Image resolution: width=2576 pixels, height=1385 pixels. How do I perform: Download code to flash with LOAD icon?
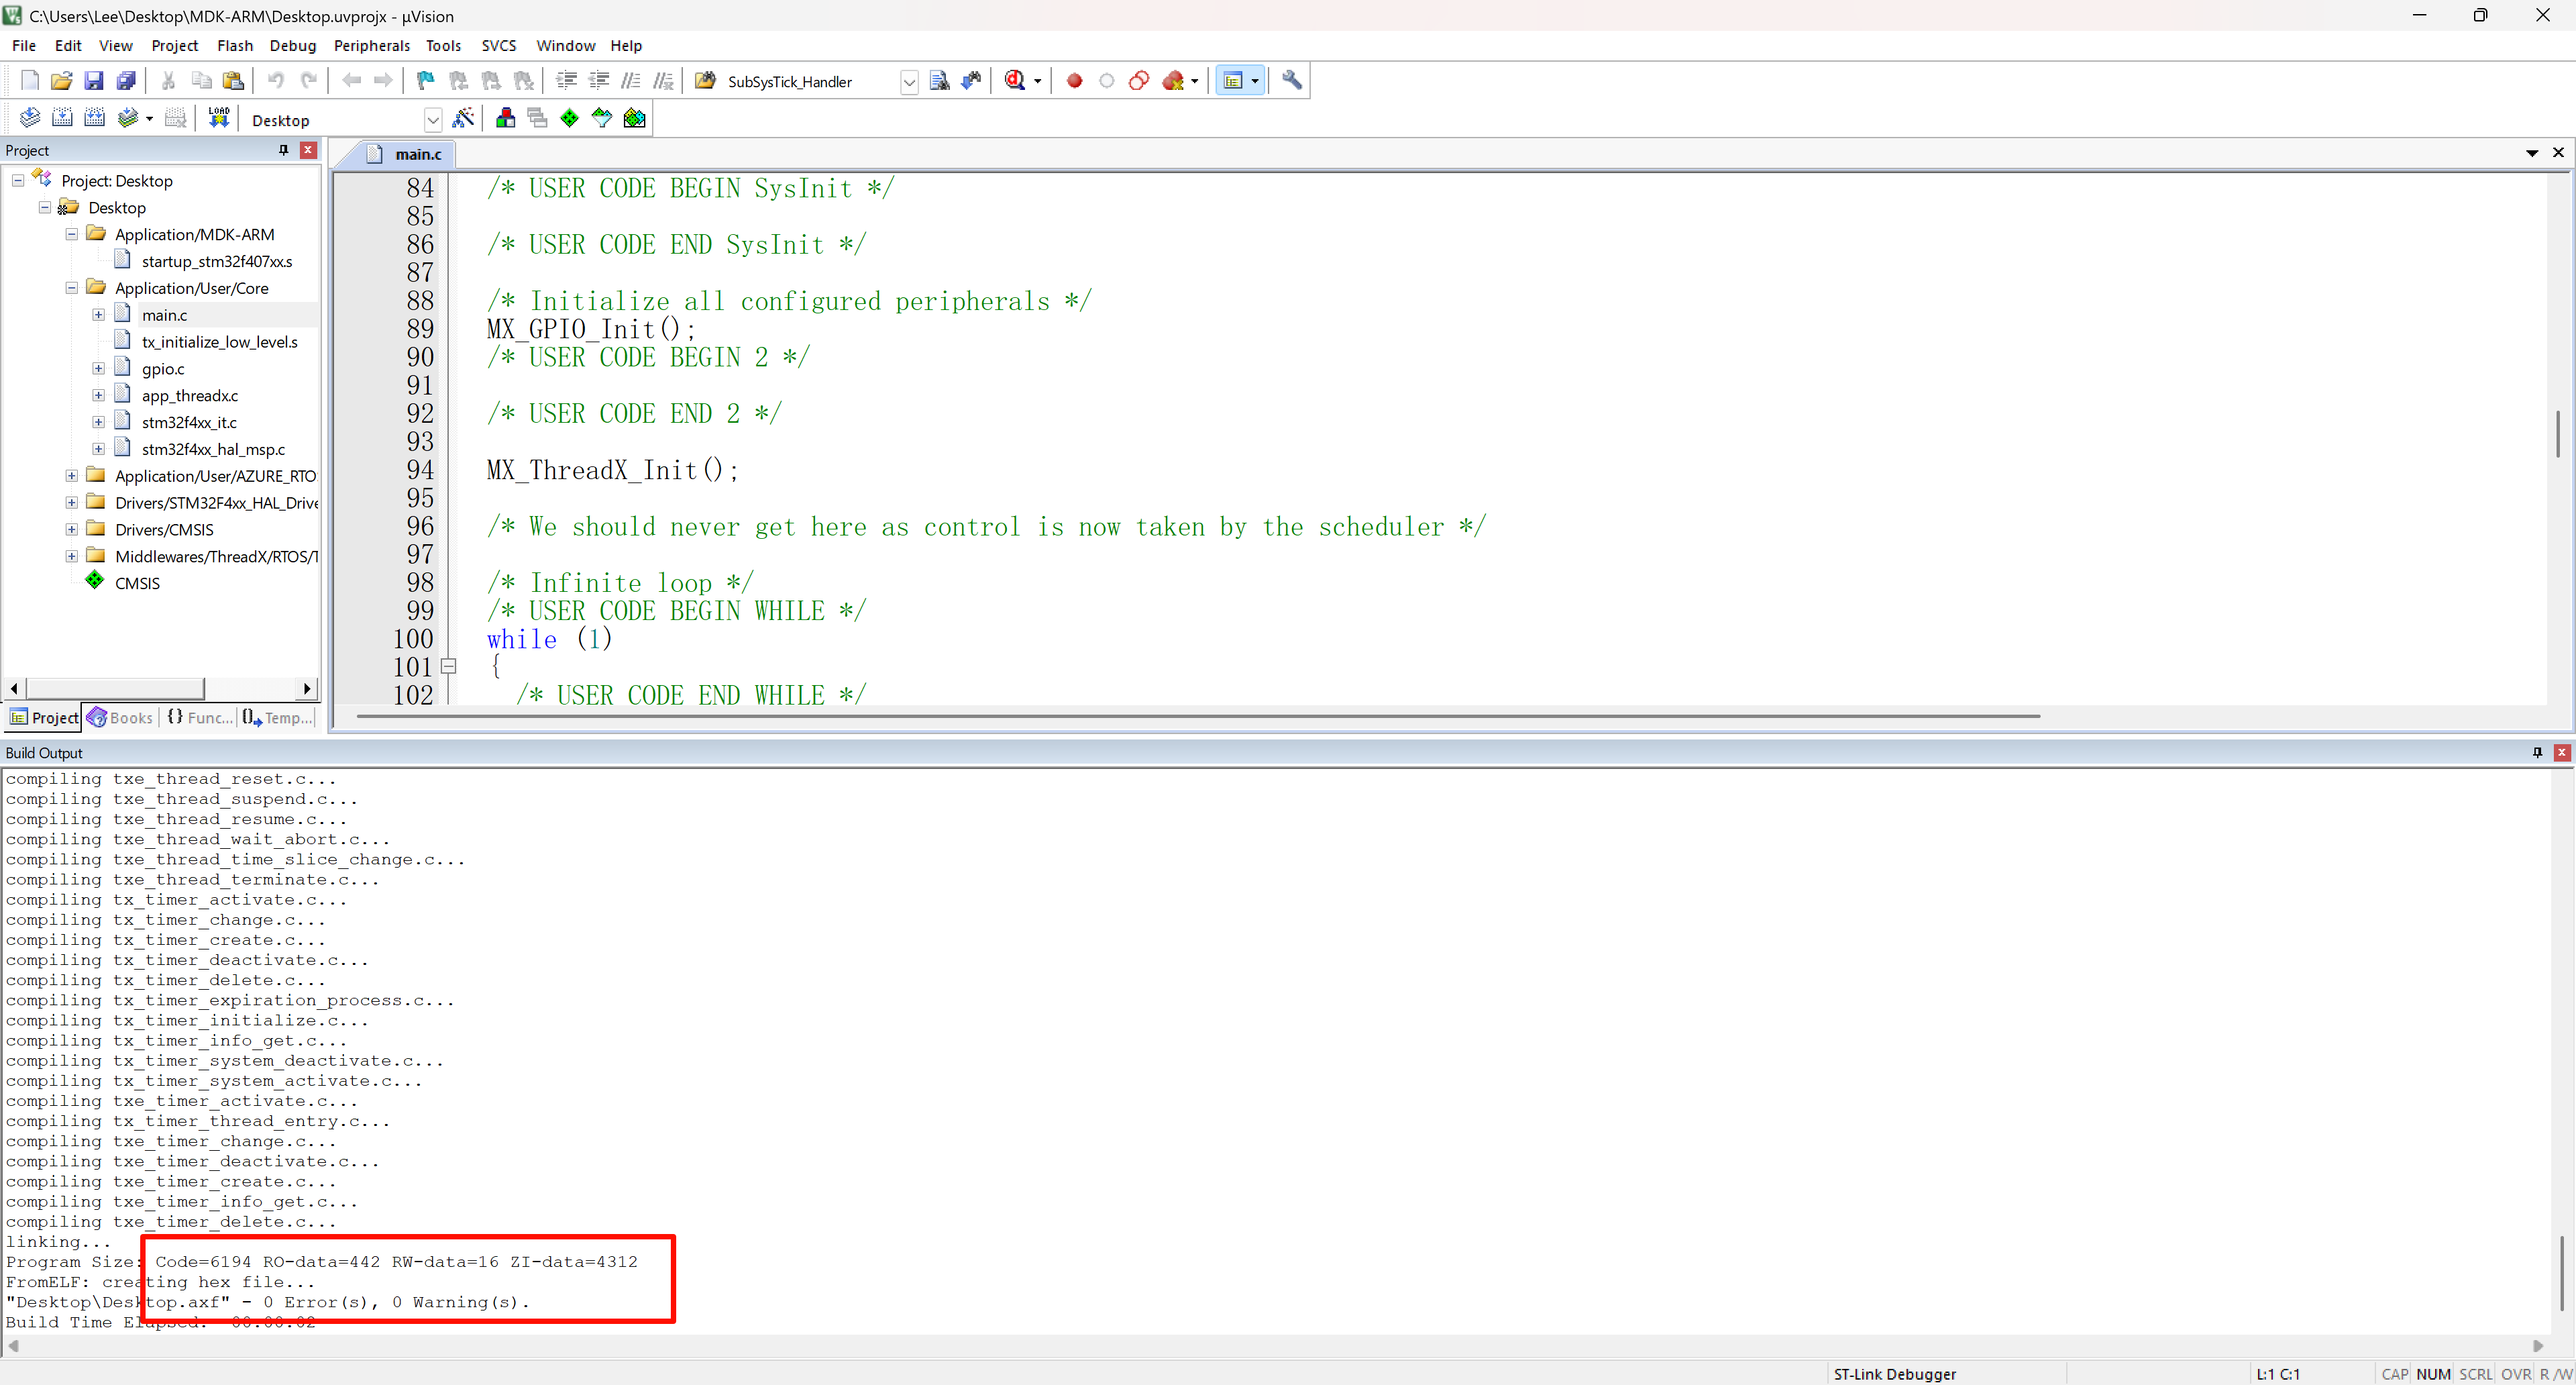coord(219,117)
